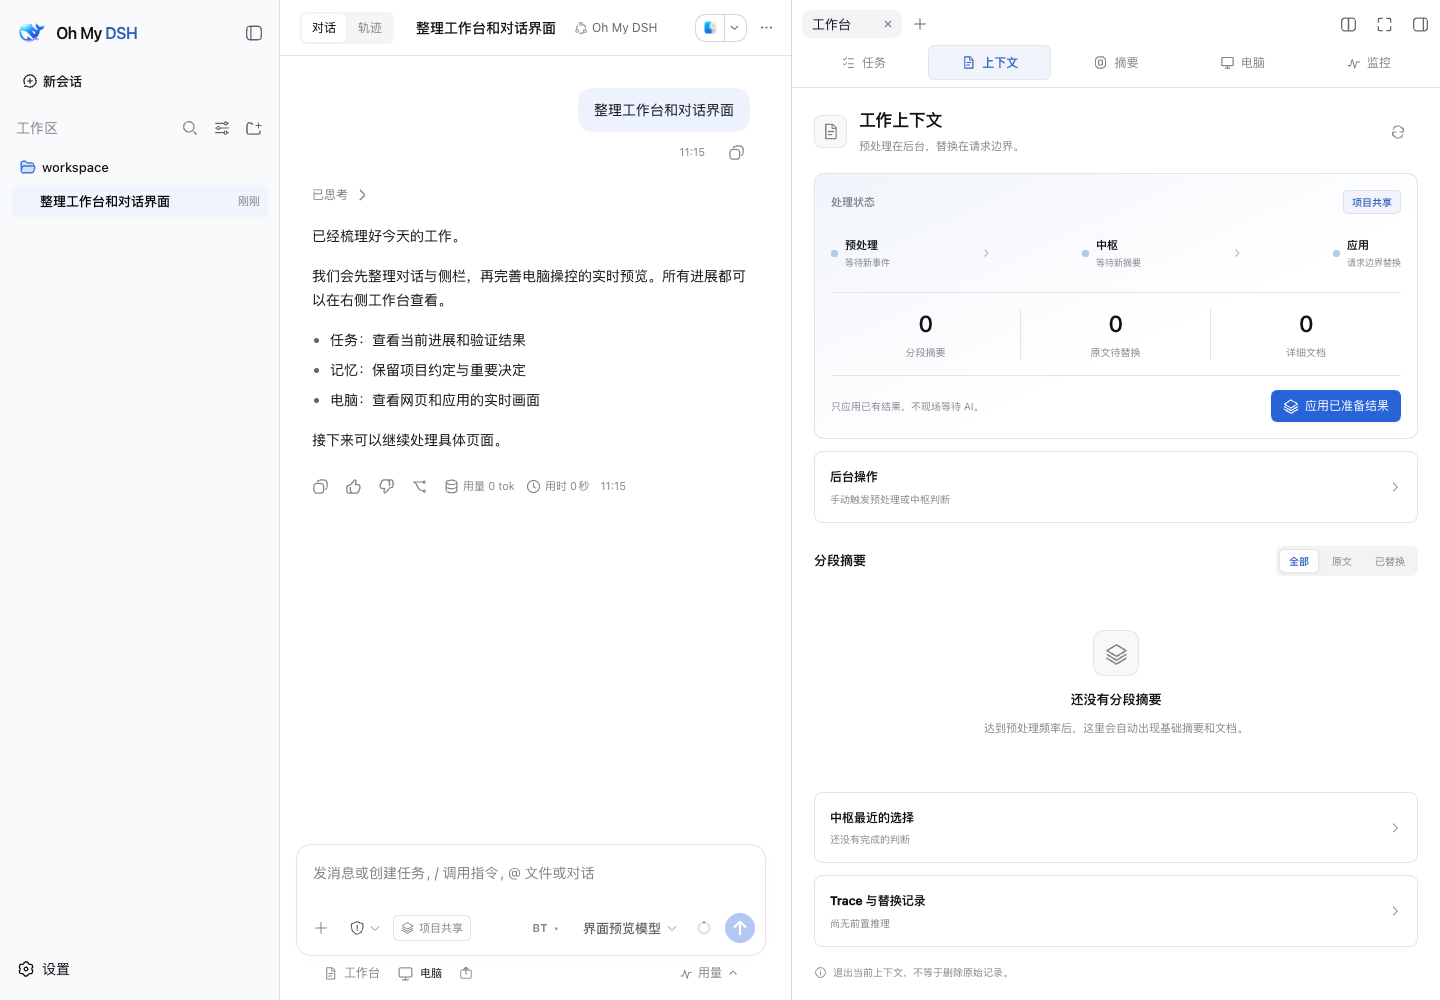The image size is (1440, 1000).
Task: Add a new workbench tab
Action: [x=920, y=24]
